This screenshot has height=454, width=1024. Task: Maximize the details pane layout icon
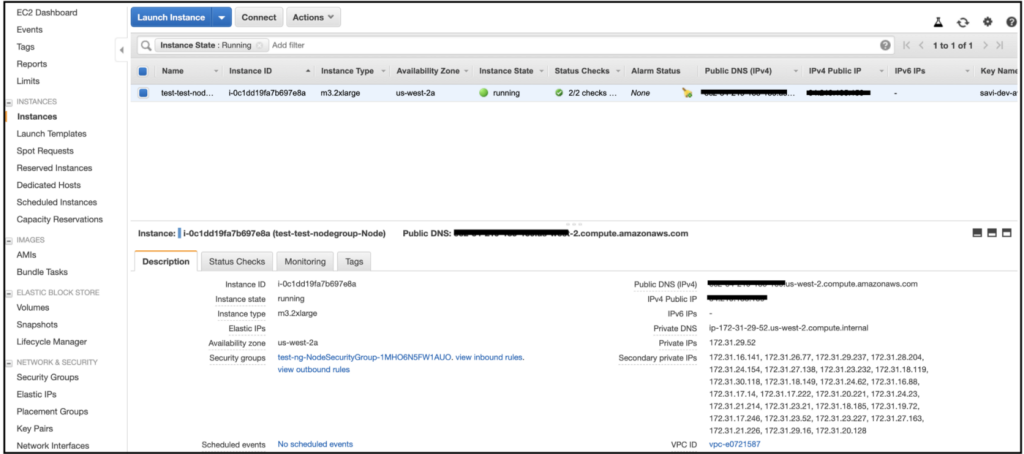pyautogui.click(x=1006, y=233)
